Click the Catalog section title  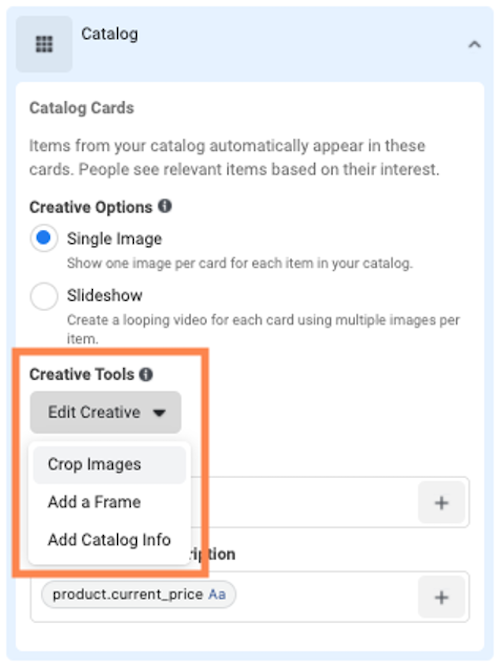tap(109, 34)
